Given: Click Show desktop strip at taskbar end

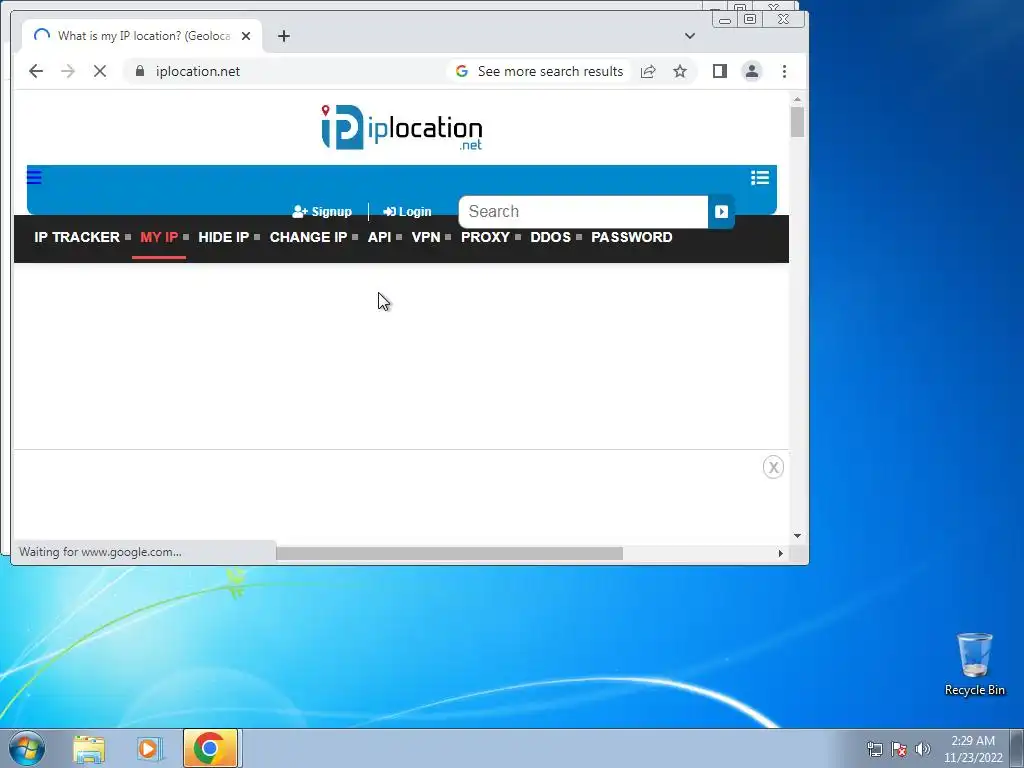Looking at the screenshot, I should point(1017,749).
